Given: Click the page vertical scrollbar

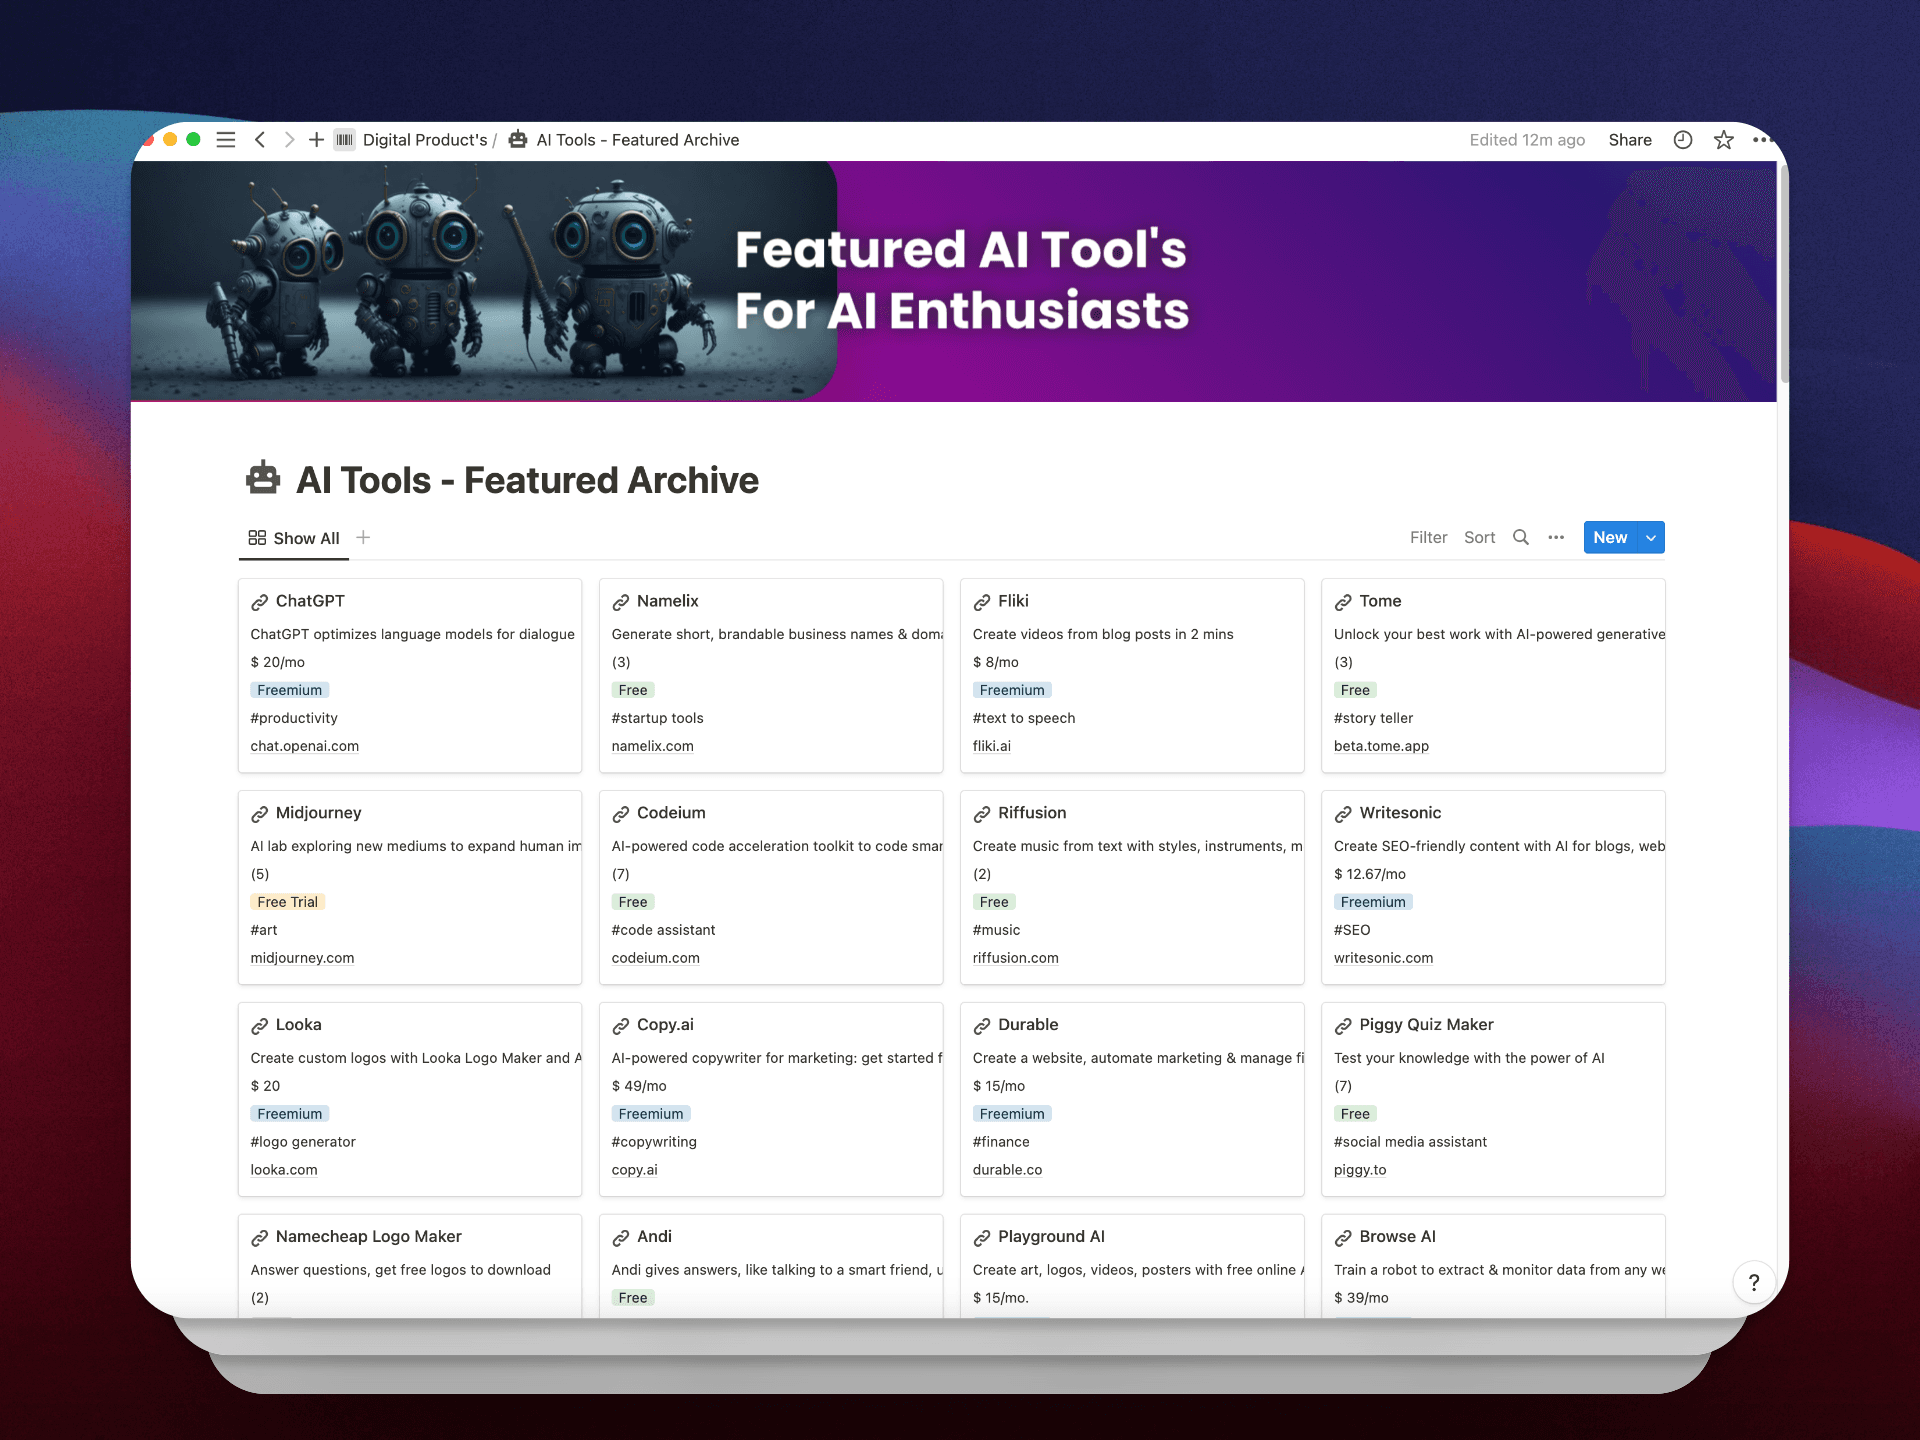Looking at the screenshot, I should coord(1783,273).
